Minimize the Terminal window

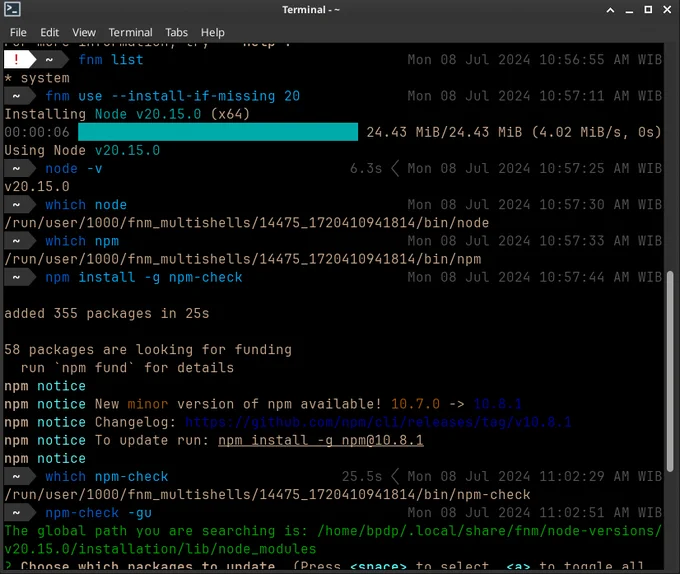click(629, 10)
